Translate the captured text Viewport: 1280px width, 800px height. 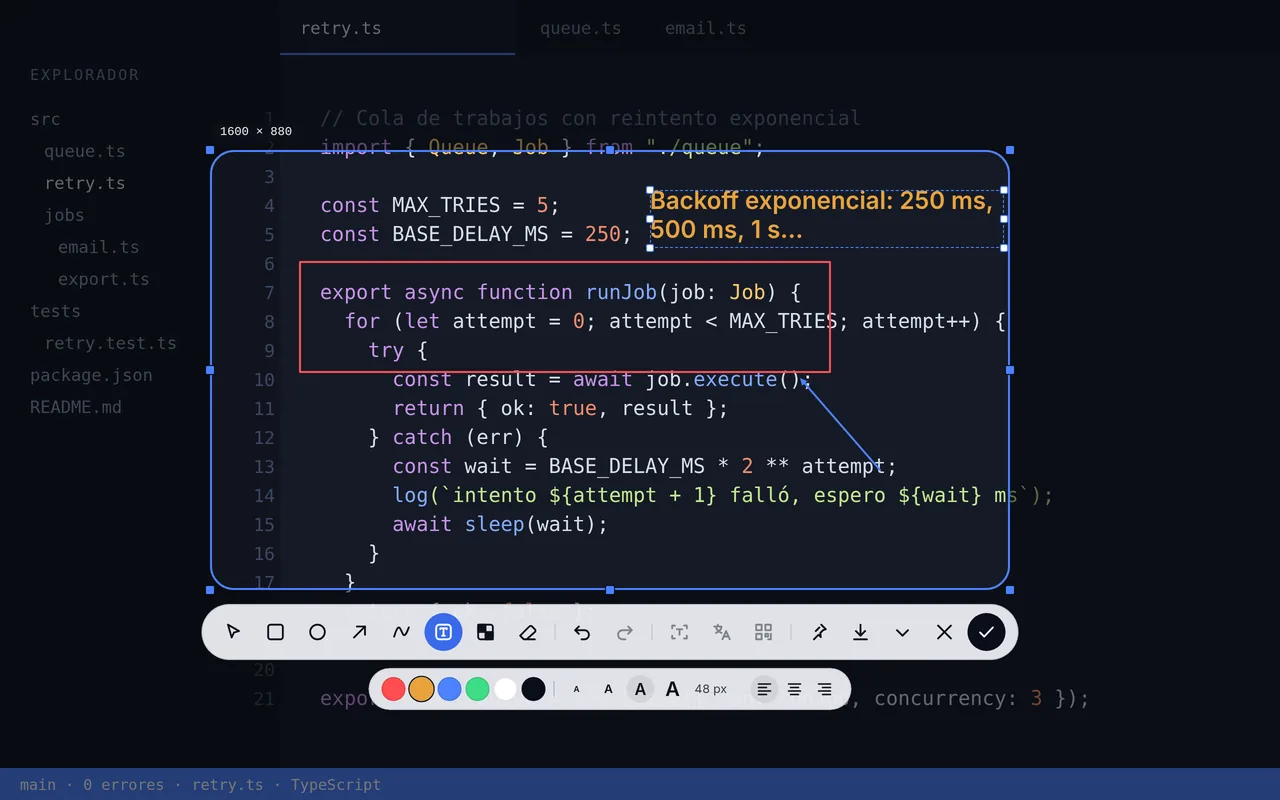[x=722, y=632]
